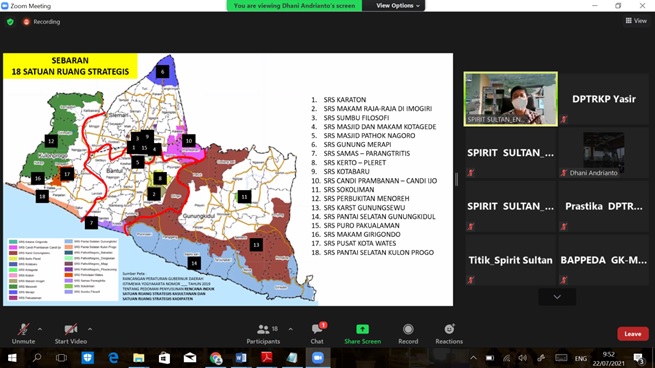Screen dimensions: 655x368
Task: Click muted mic icon on BAPPEDA GK-M tile
Action: (x=564, y=280)
